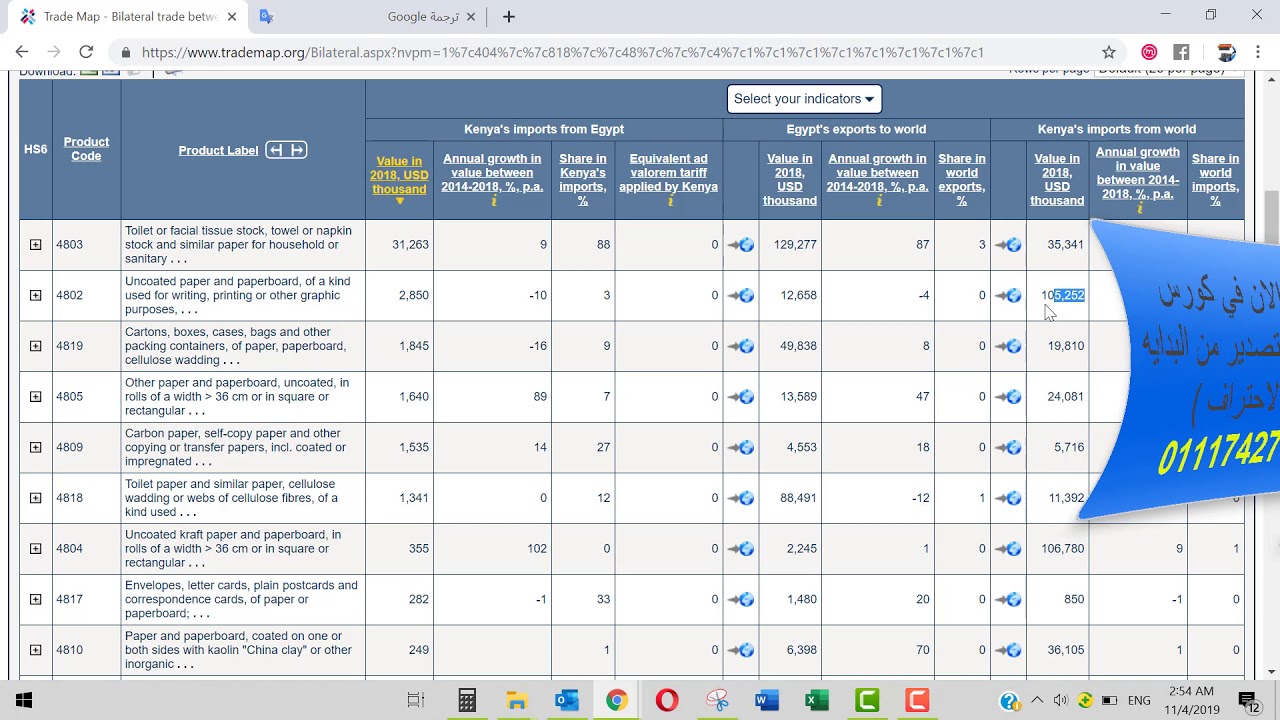Expand product row 4810
The width and height of the screenshot is (1280, 720).
[36, 650]
